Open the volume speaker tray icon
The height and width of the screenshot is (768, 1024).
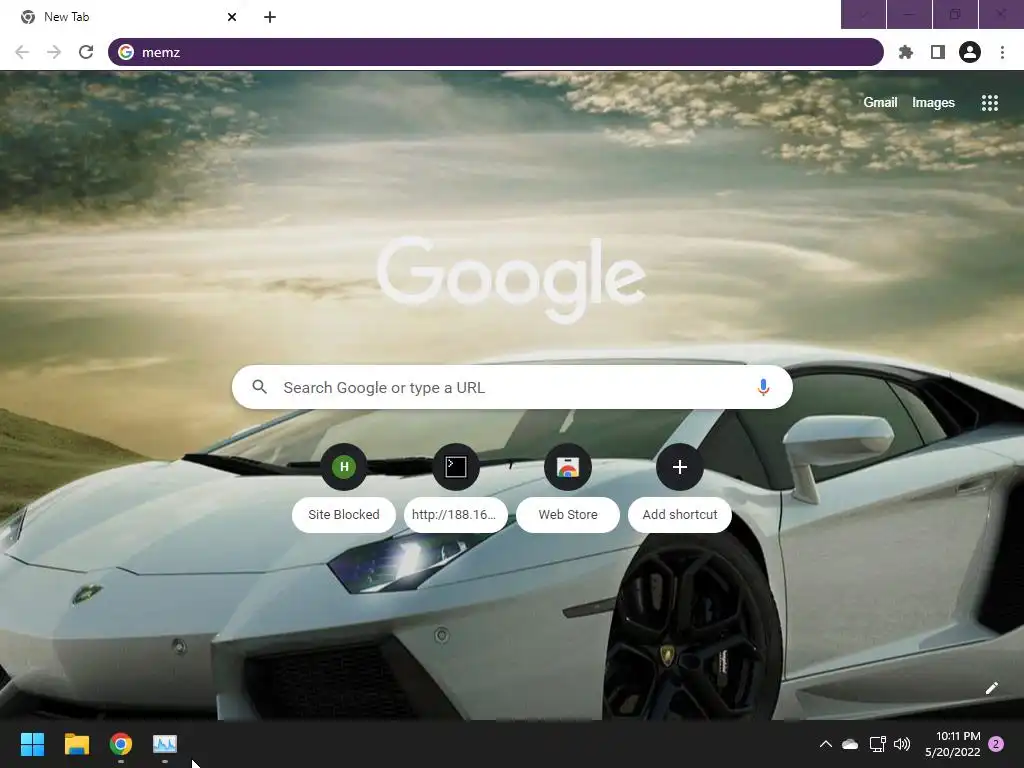pos(902,744)
